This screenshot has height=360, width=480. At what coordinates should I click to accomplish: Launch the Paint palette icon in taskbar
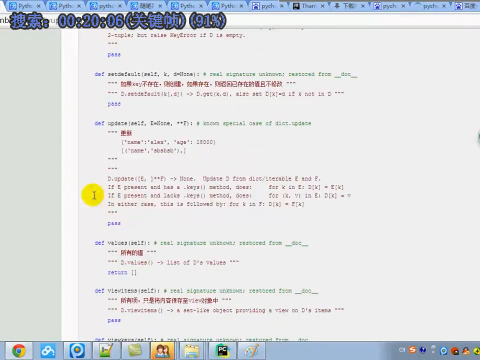(251, 351)
